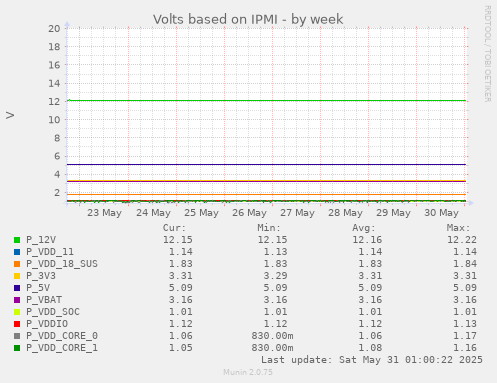This screenshot has height=383, width=497.
Task: Select the P_VBAT legend label
Action: pyautogui.click(x=44, y=300)
